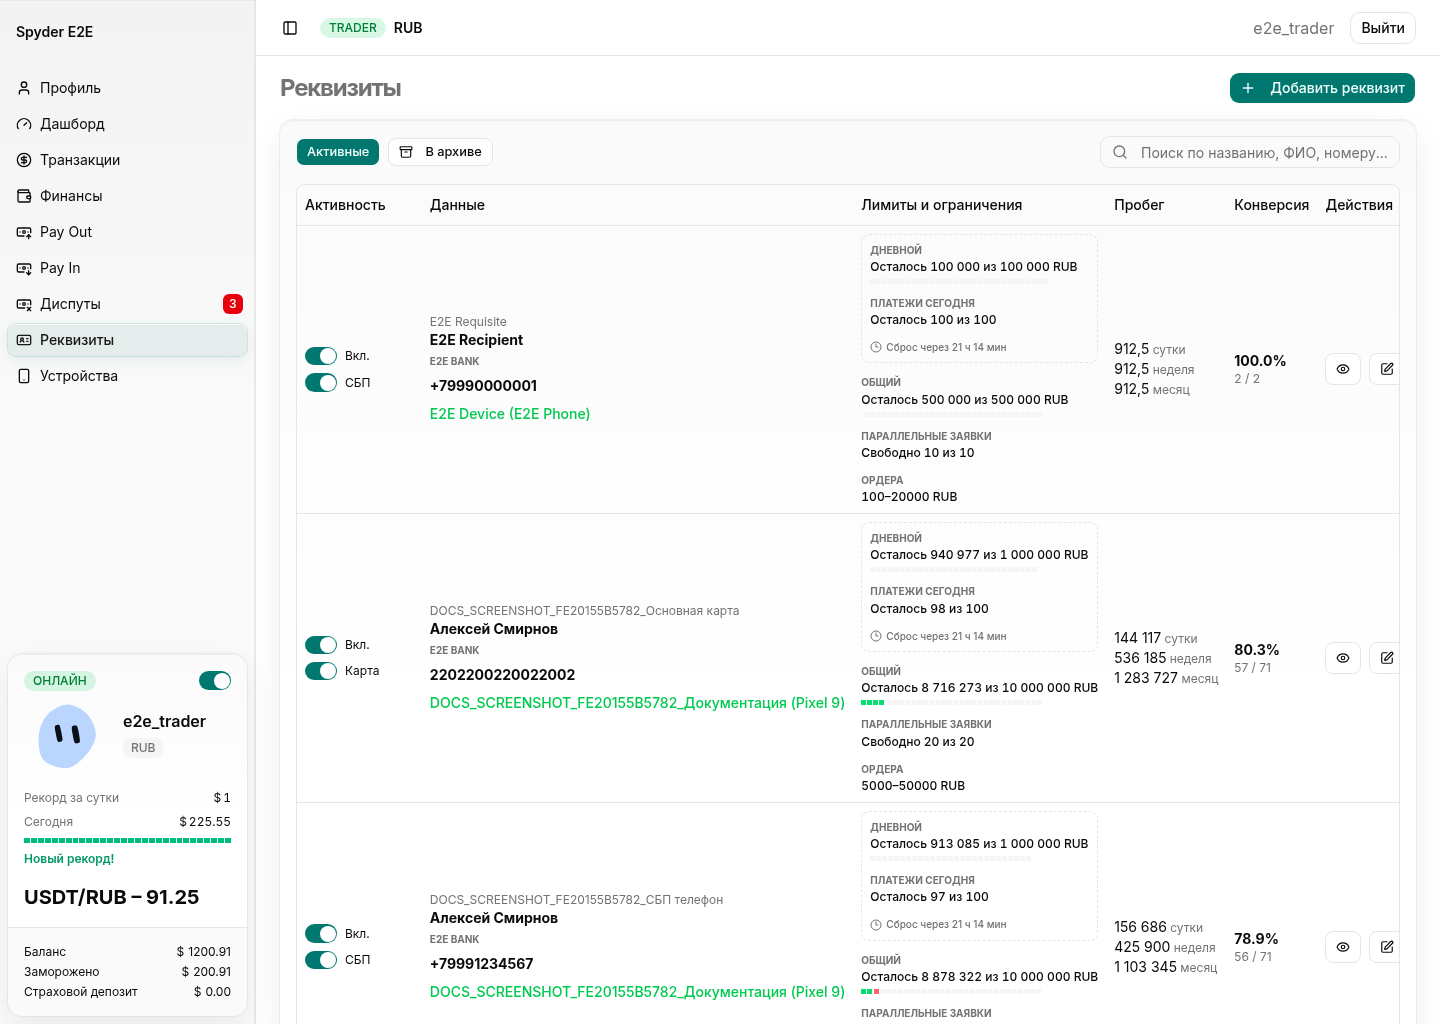This screenshot has width=1440, height=1024.
Task: Click the red Диспуты badge showing 3
Action: point(233,304)
